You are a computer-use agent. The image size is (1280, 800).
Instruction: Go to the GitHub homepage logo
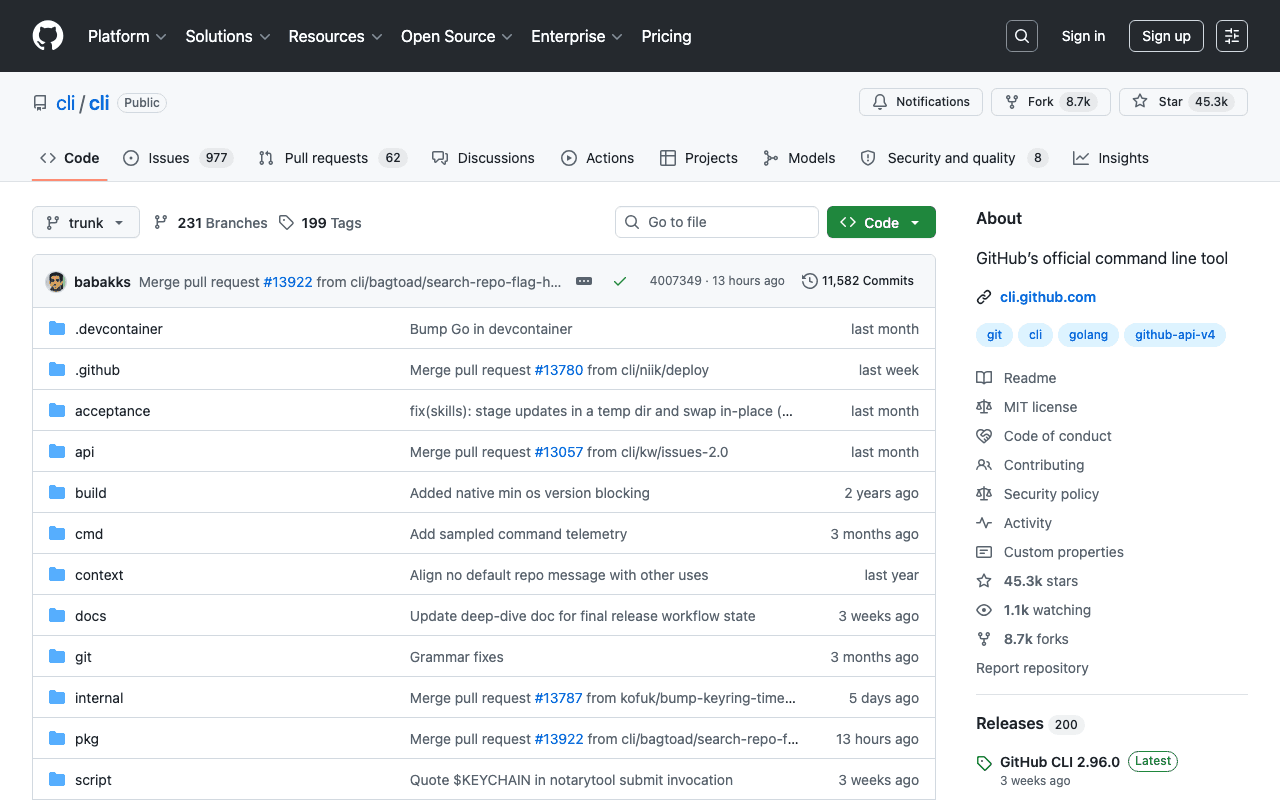coord(48,36)
